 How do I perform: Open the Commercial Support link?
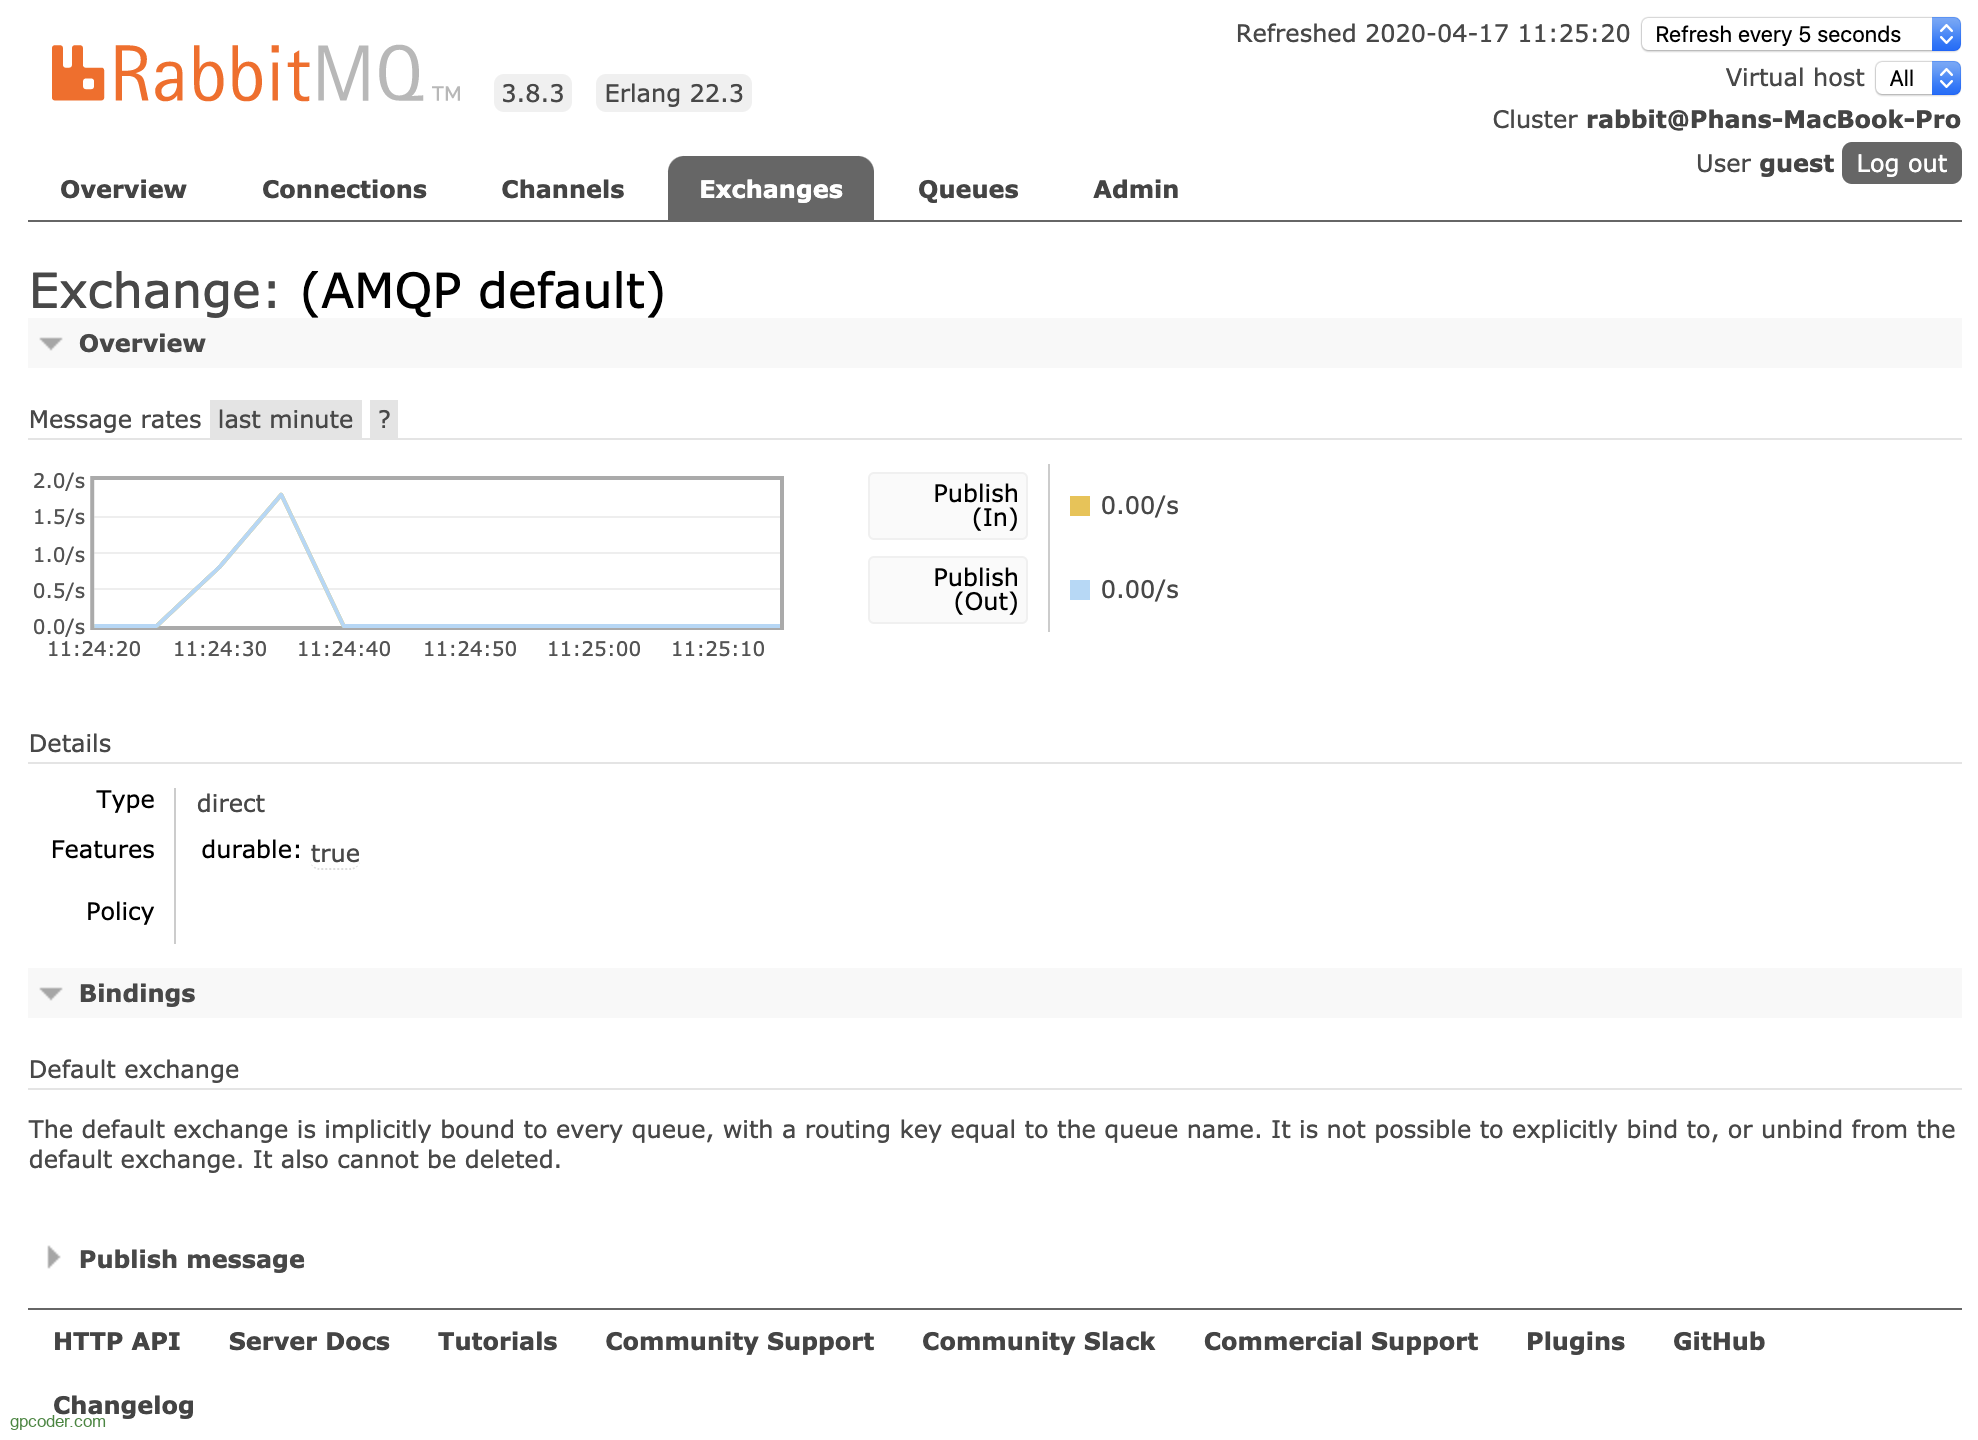pyautogui.click(x=1340, y=1341)
